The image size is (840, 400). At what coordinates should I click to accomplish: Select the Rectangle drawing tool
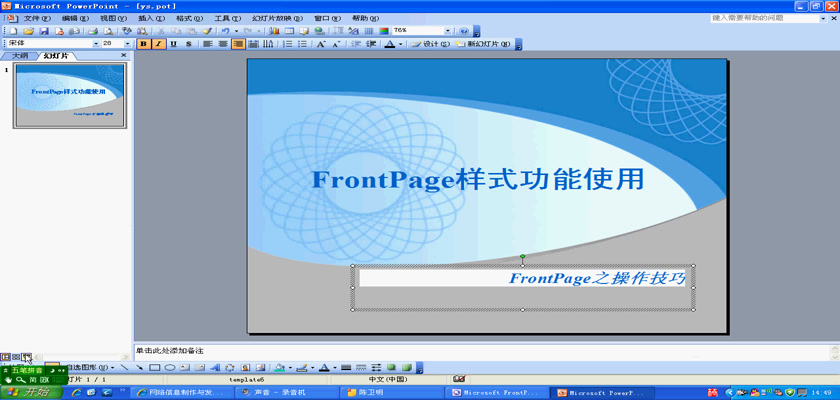[x=154, y=367]
